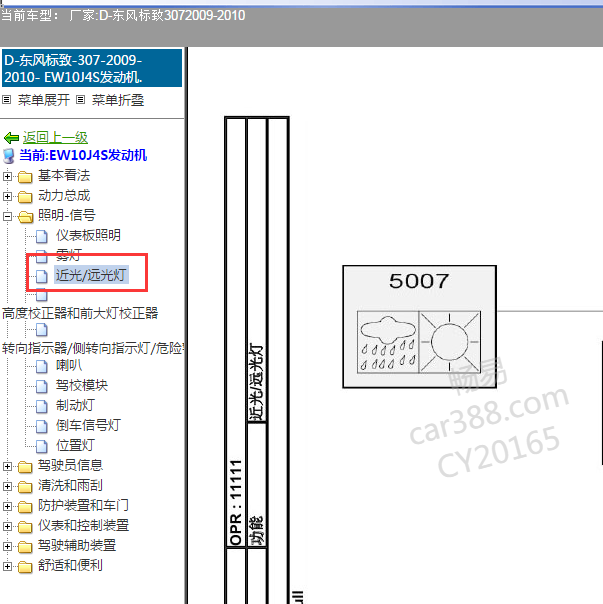Collapse the 照明-信号 folder

(7, 216)
